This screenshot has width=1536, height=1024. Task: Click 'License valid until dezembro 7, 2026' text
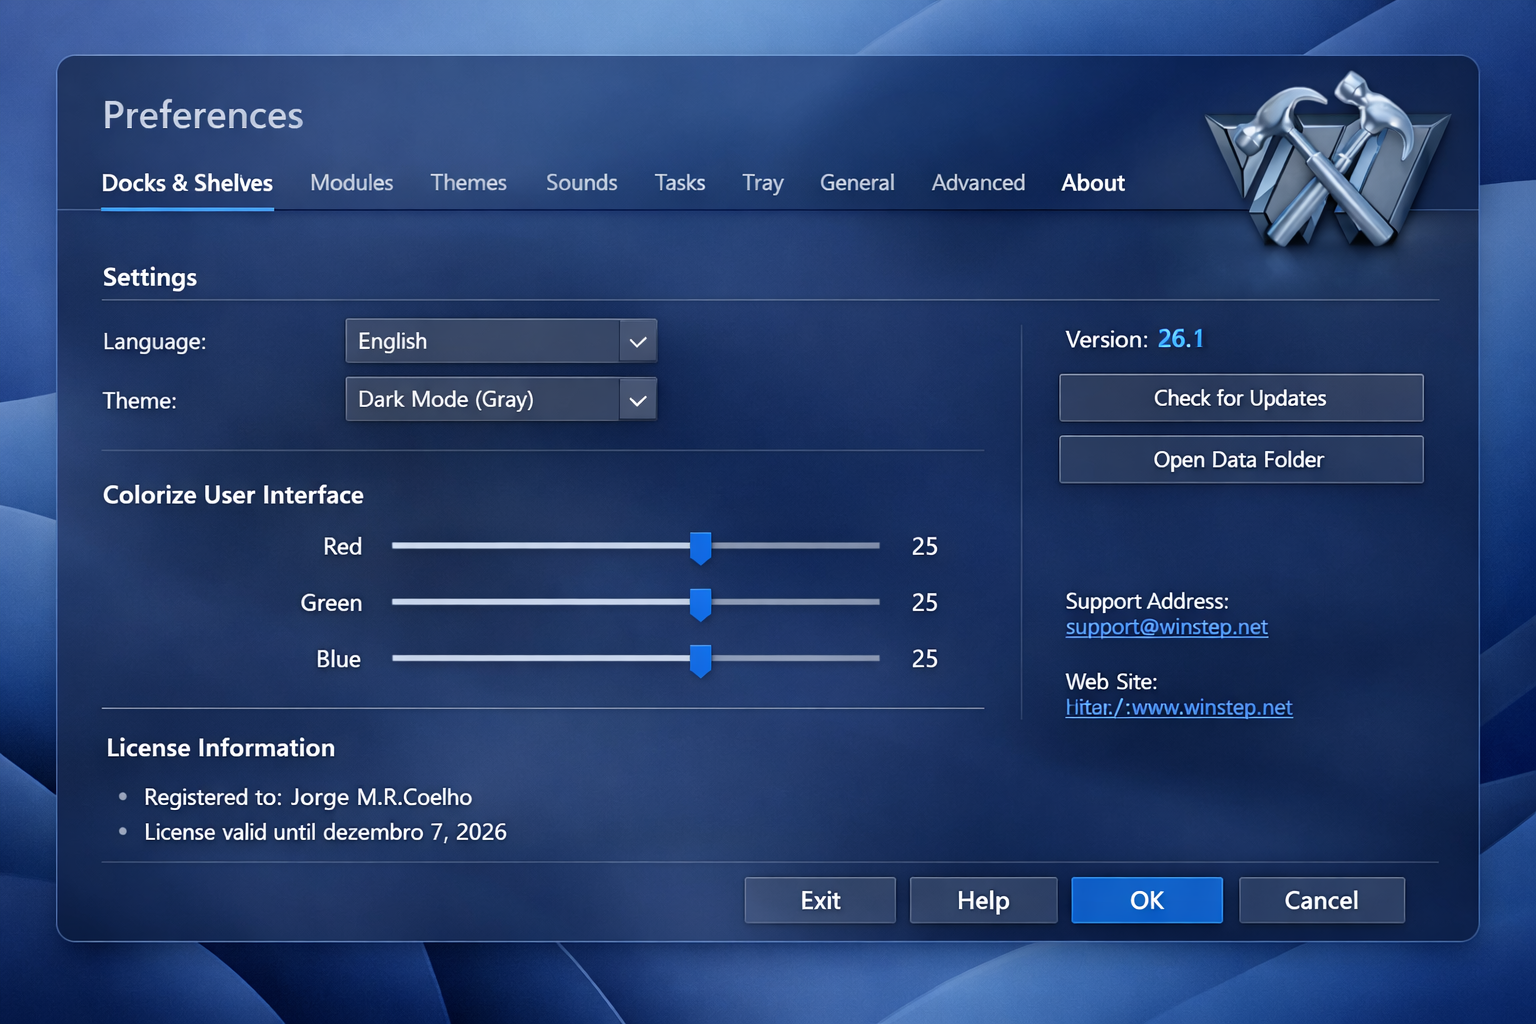coord(325,832)
